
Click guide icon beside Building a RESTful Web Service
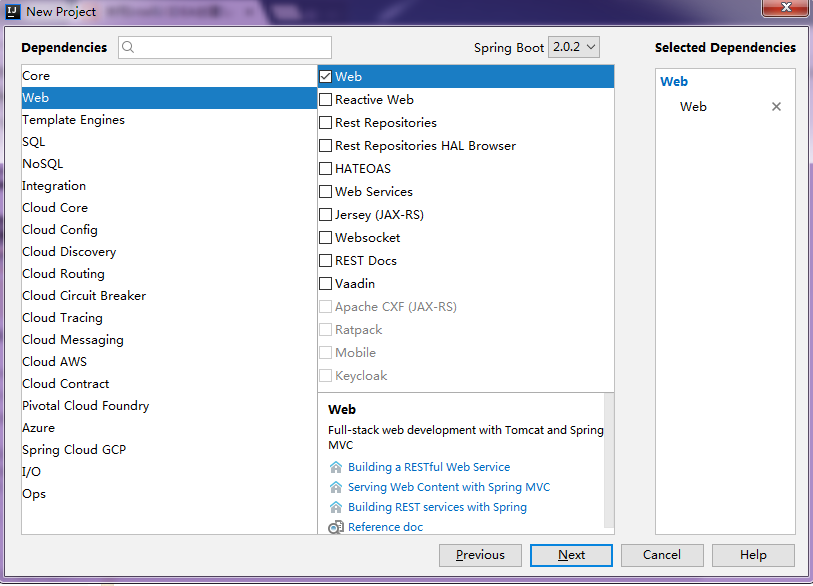(x=336, y=467)
